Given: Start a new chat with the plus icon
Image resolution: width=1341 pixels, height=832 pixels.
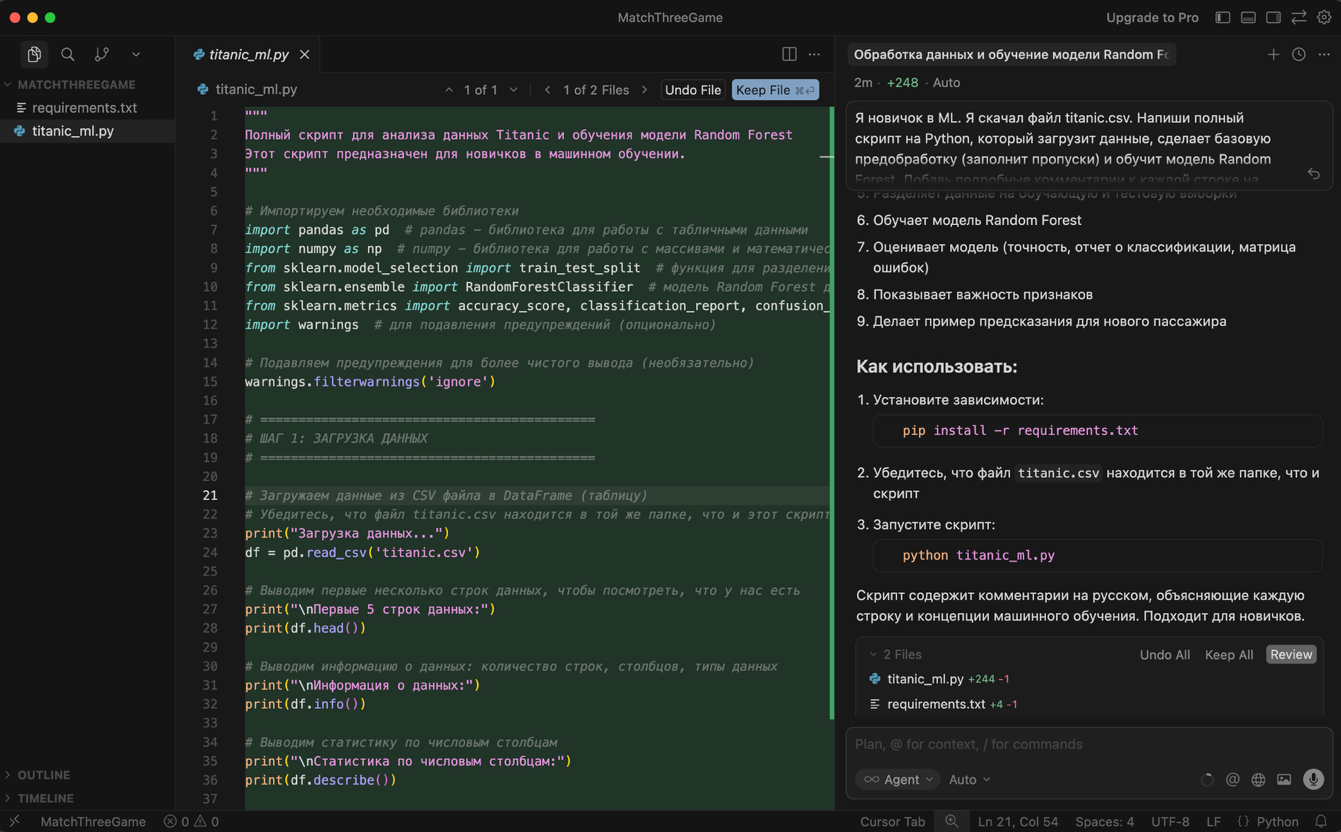Looking at the screenshot, I should (x=1274, y=54).
